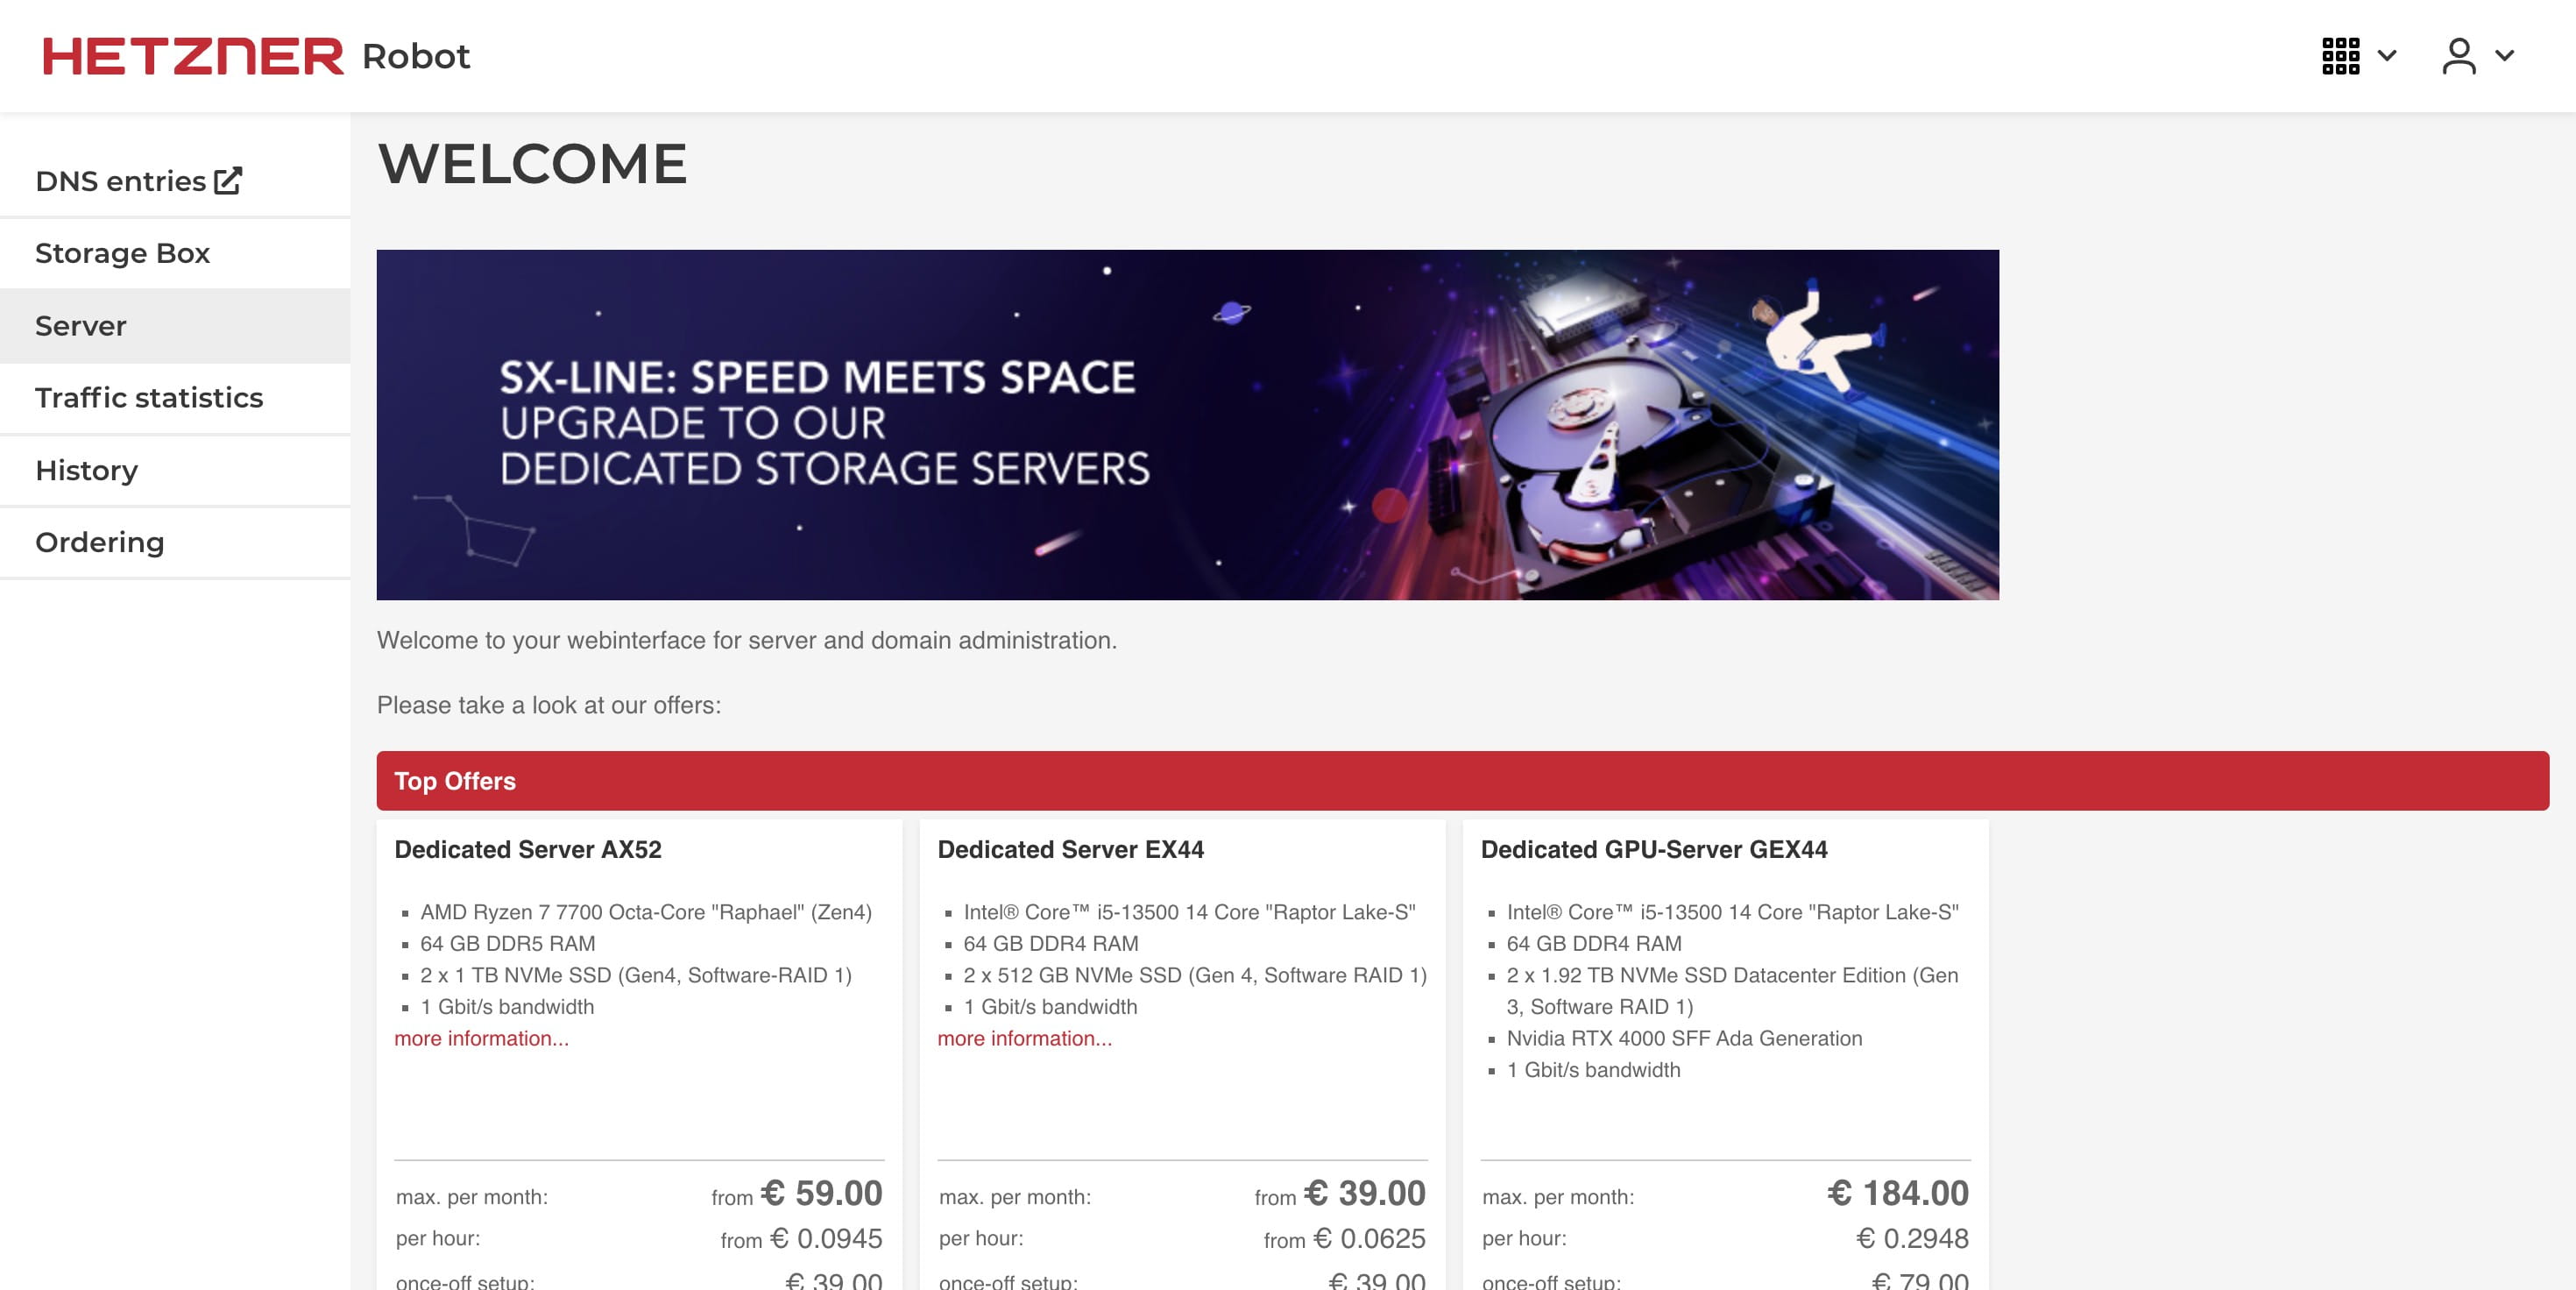This screenshot has width=2576, height=1290.
Task: Click '64 GB DDR5 RAM' spec line
Action: (507, 944)
